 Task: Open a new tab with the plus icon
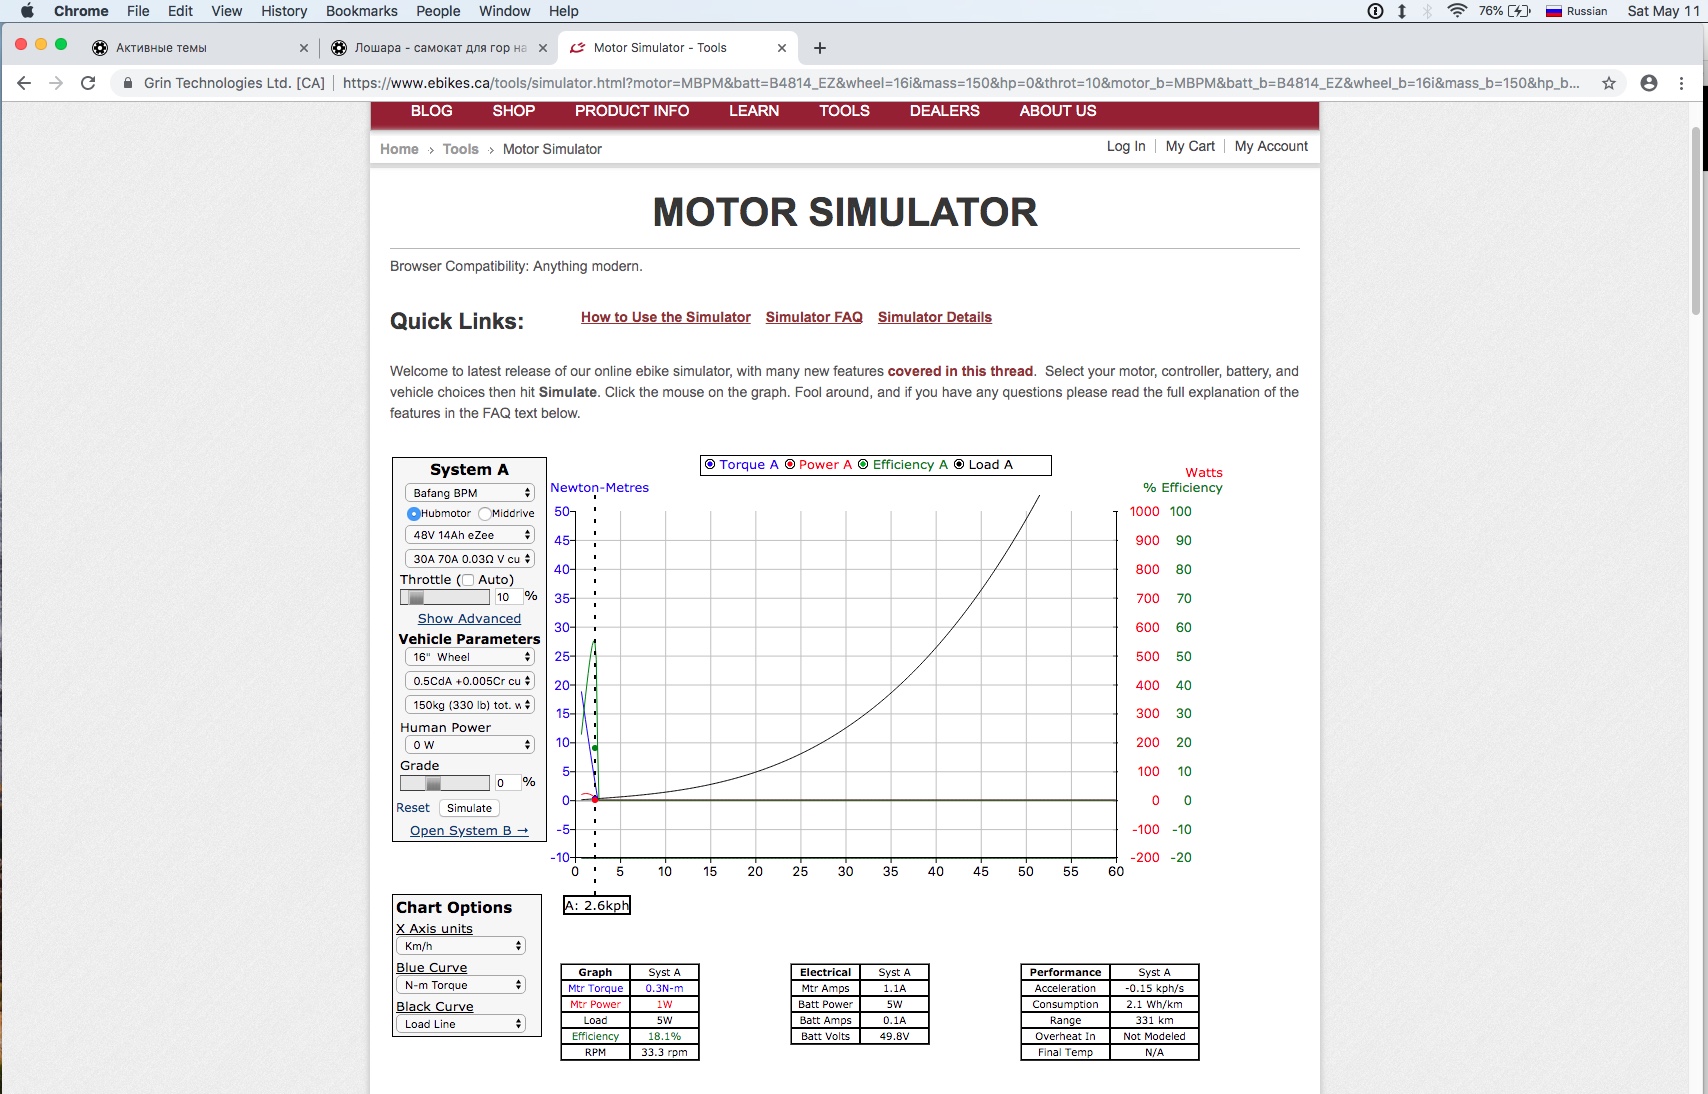pyautogui.click(x=820, y=48)
